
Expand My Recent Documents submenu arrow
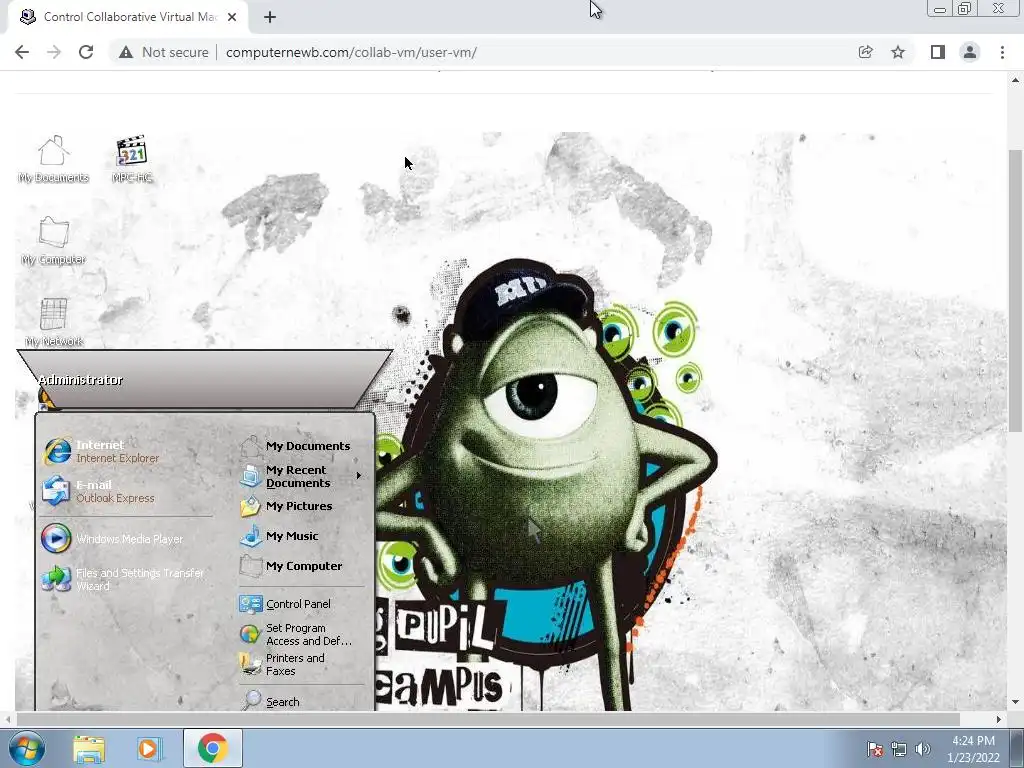click(x=359, y=476)
